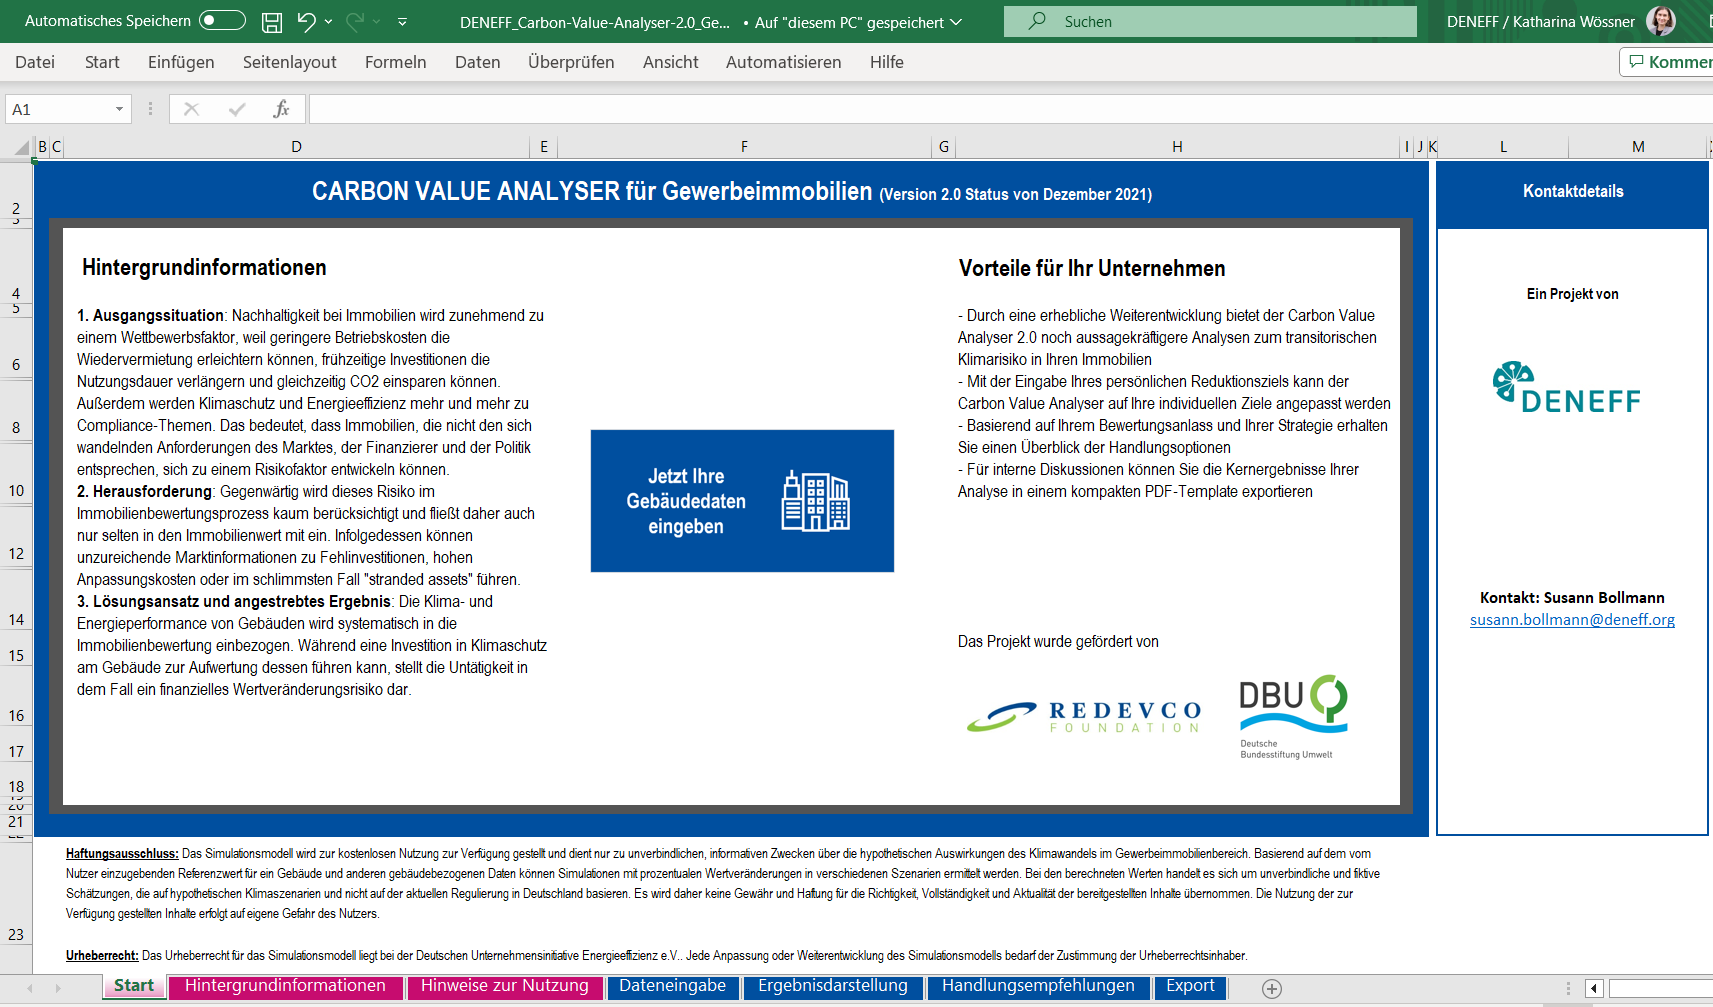This screenshot has height=1007, width=1713.
Task: Click the Select All triangle corner
Action: click(21, 147)
